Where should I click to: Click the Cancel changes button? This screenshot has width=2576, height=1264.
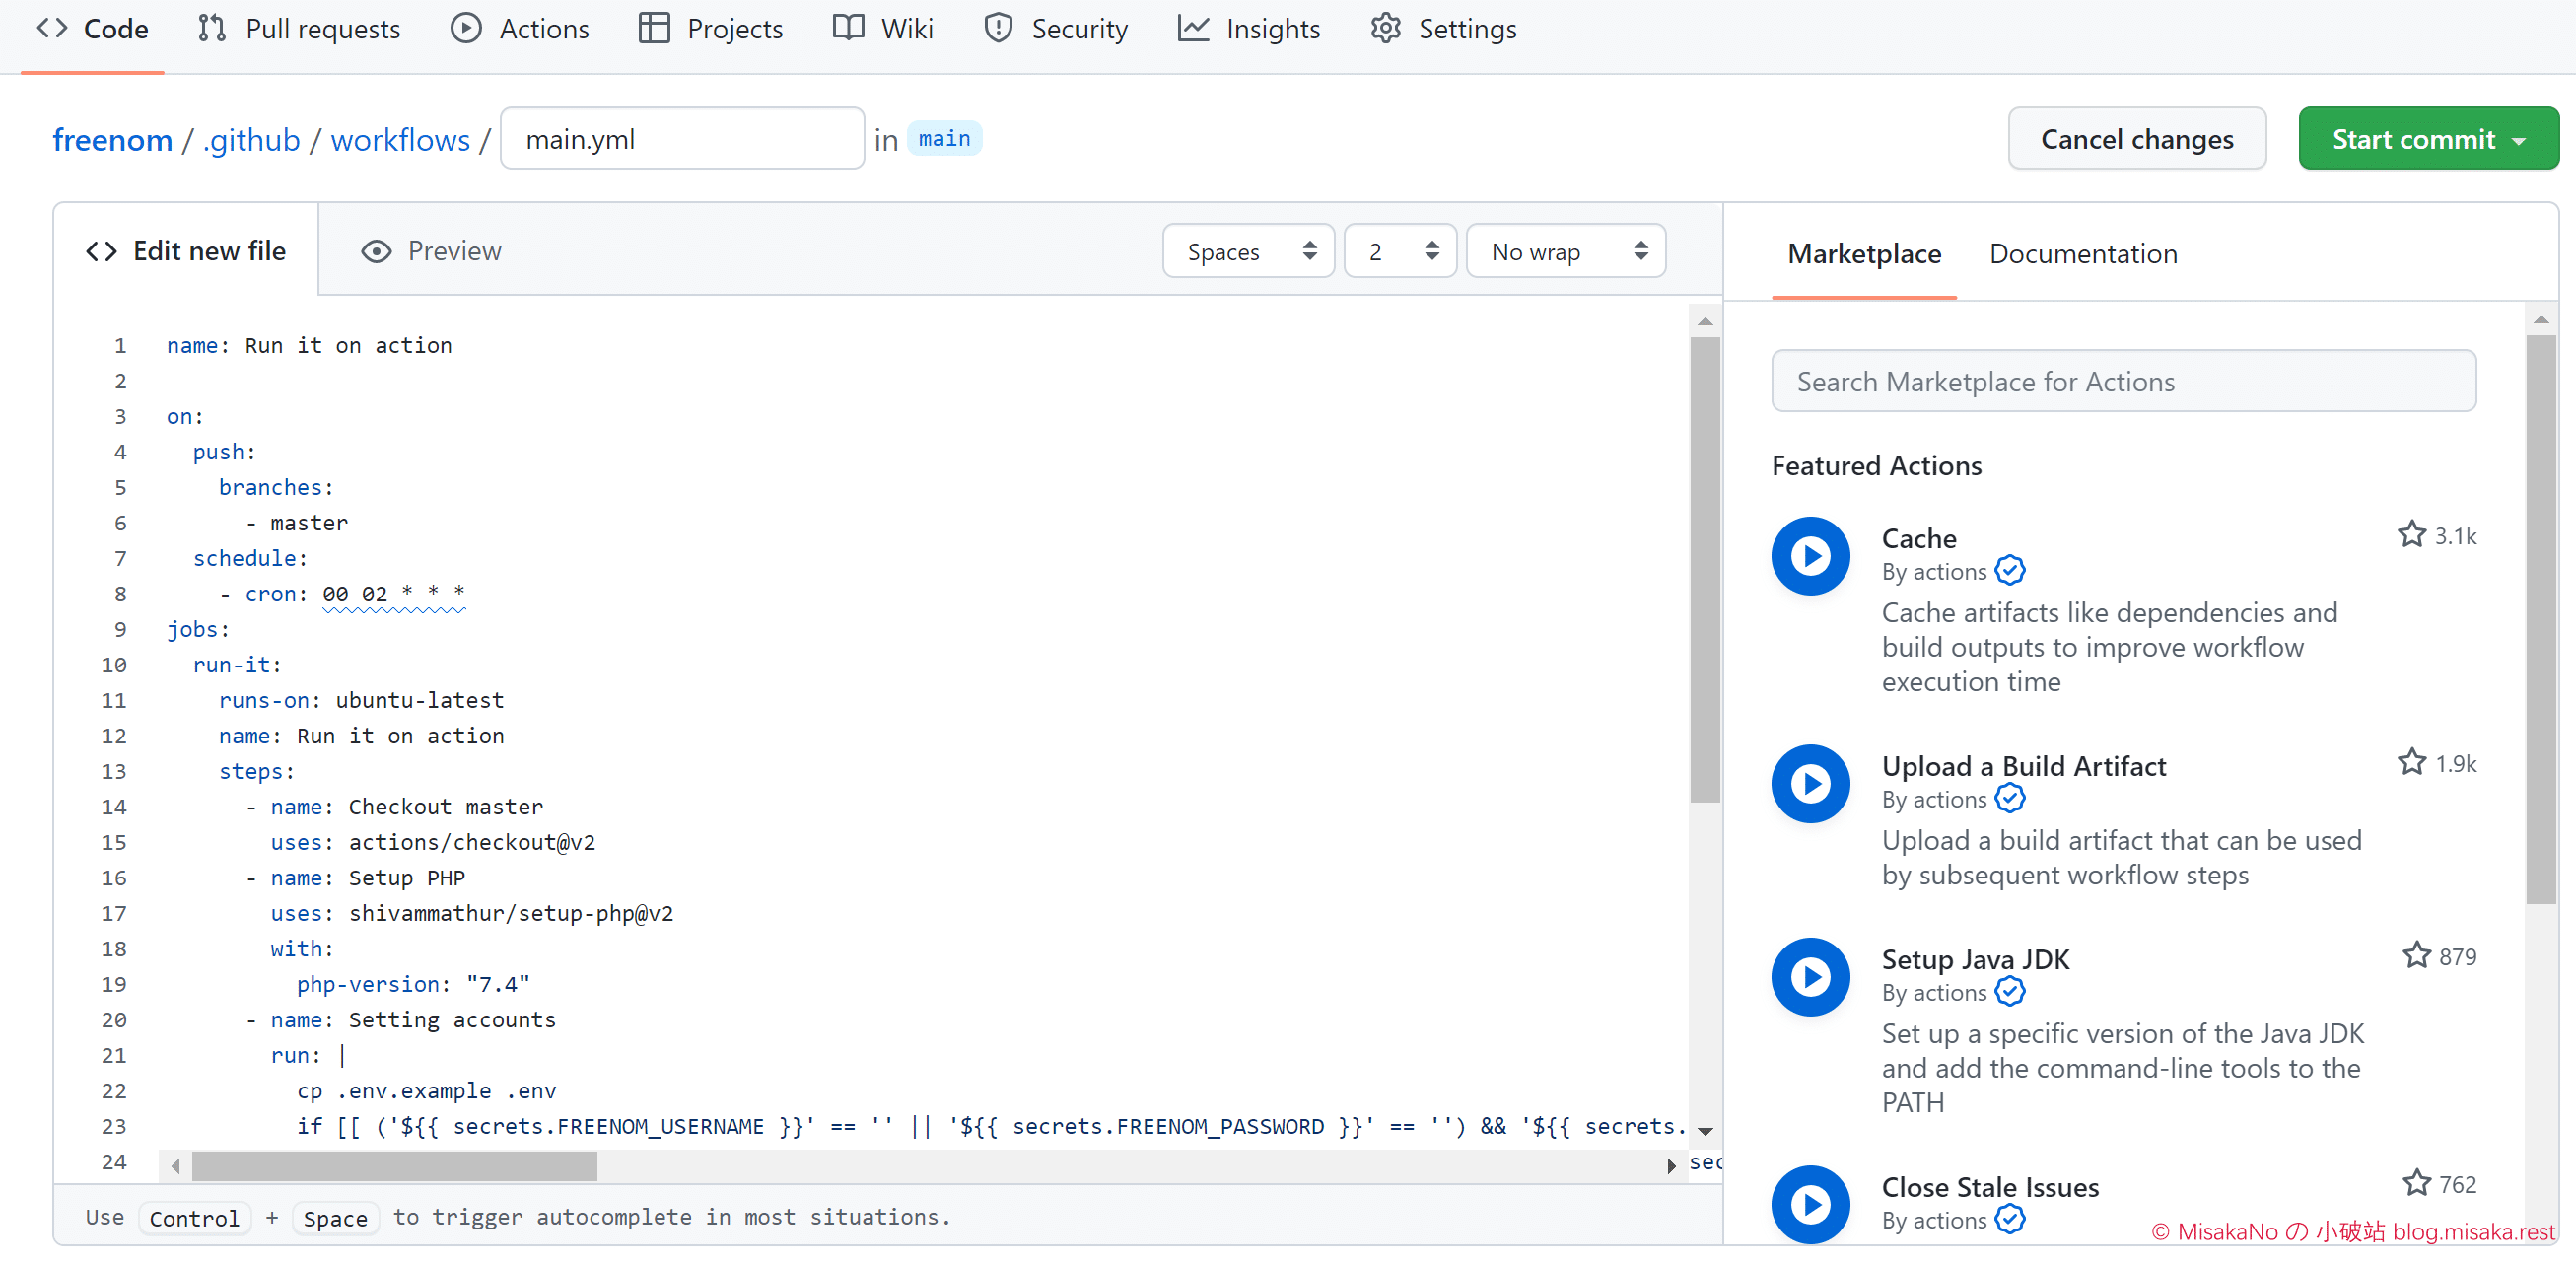[2136, 139]
